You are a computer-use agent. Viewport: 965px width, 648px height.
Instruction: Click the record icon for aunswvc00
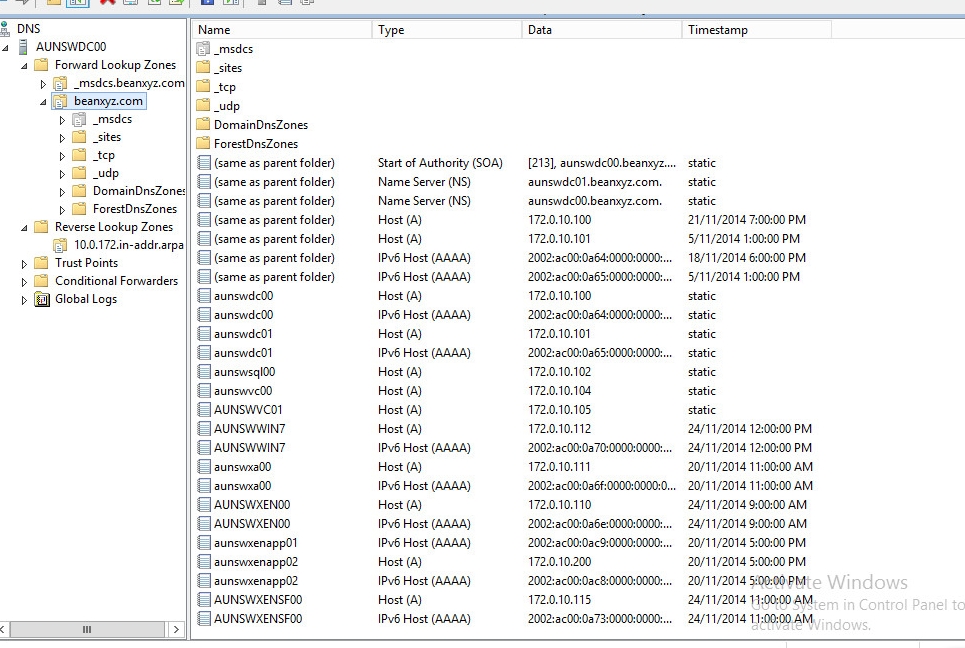click(204, 391)
